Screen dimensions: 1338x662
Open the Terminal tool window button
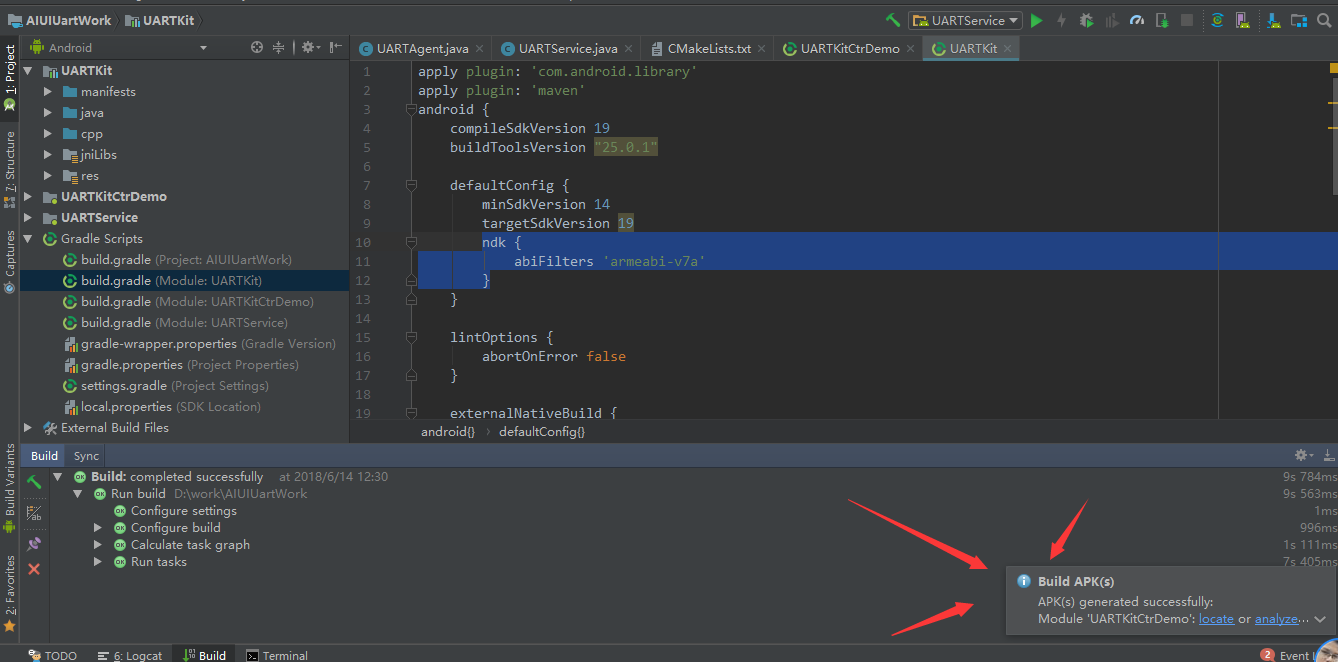pyautogui.click(x=277, y=655)
